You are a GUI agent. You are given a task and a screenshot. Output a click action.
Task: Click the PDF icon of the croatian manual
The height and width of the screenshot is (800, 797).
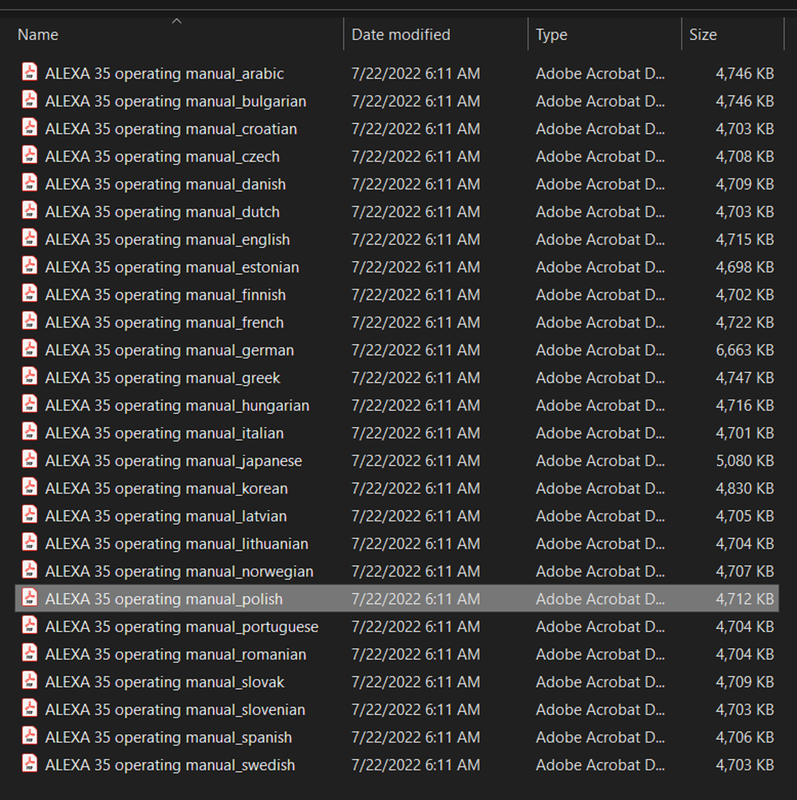[30, 127]
